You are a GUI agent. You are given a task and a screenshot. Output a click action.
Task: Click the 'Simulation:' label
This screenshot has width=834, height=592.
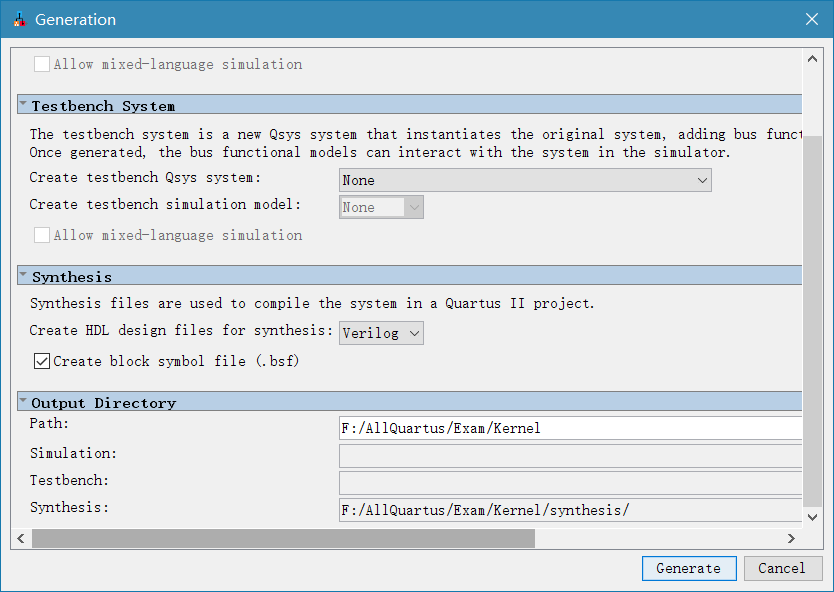click(x=73, y=453)
